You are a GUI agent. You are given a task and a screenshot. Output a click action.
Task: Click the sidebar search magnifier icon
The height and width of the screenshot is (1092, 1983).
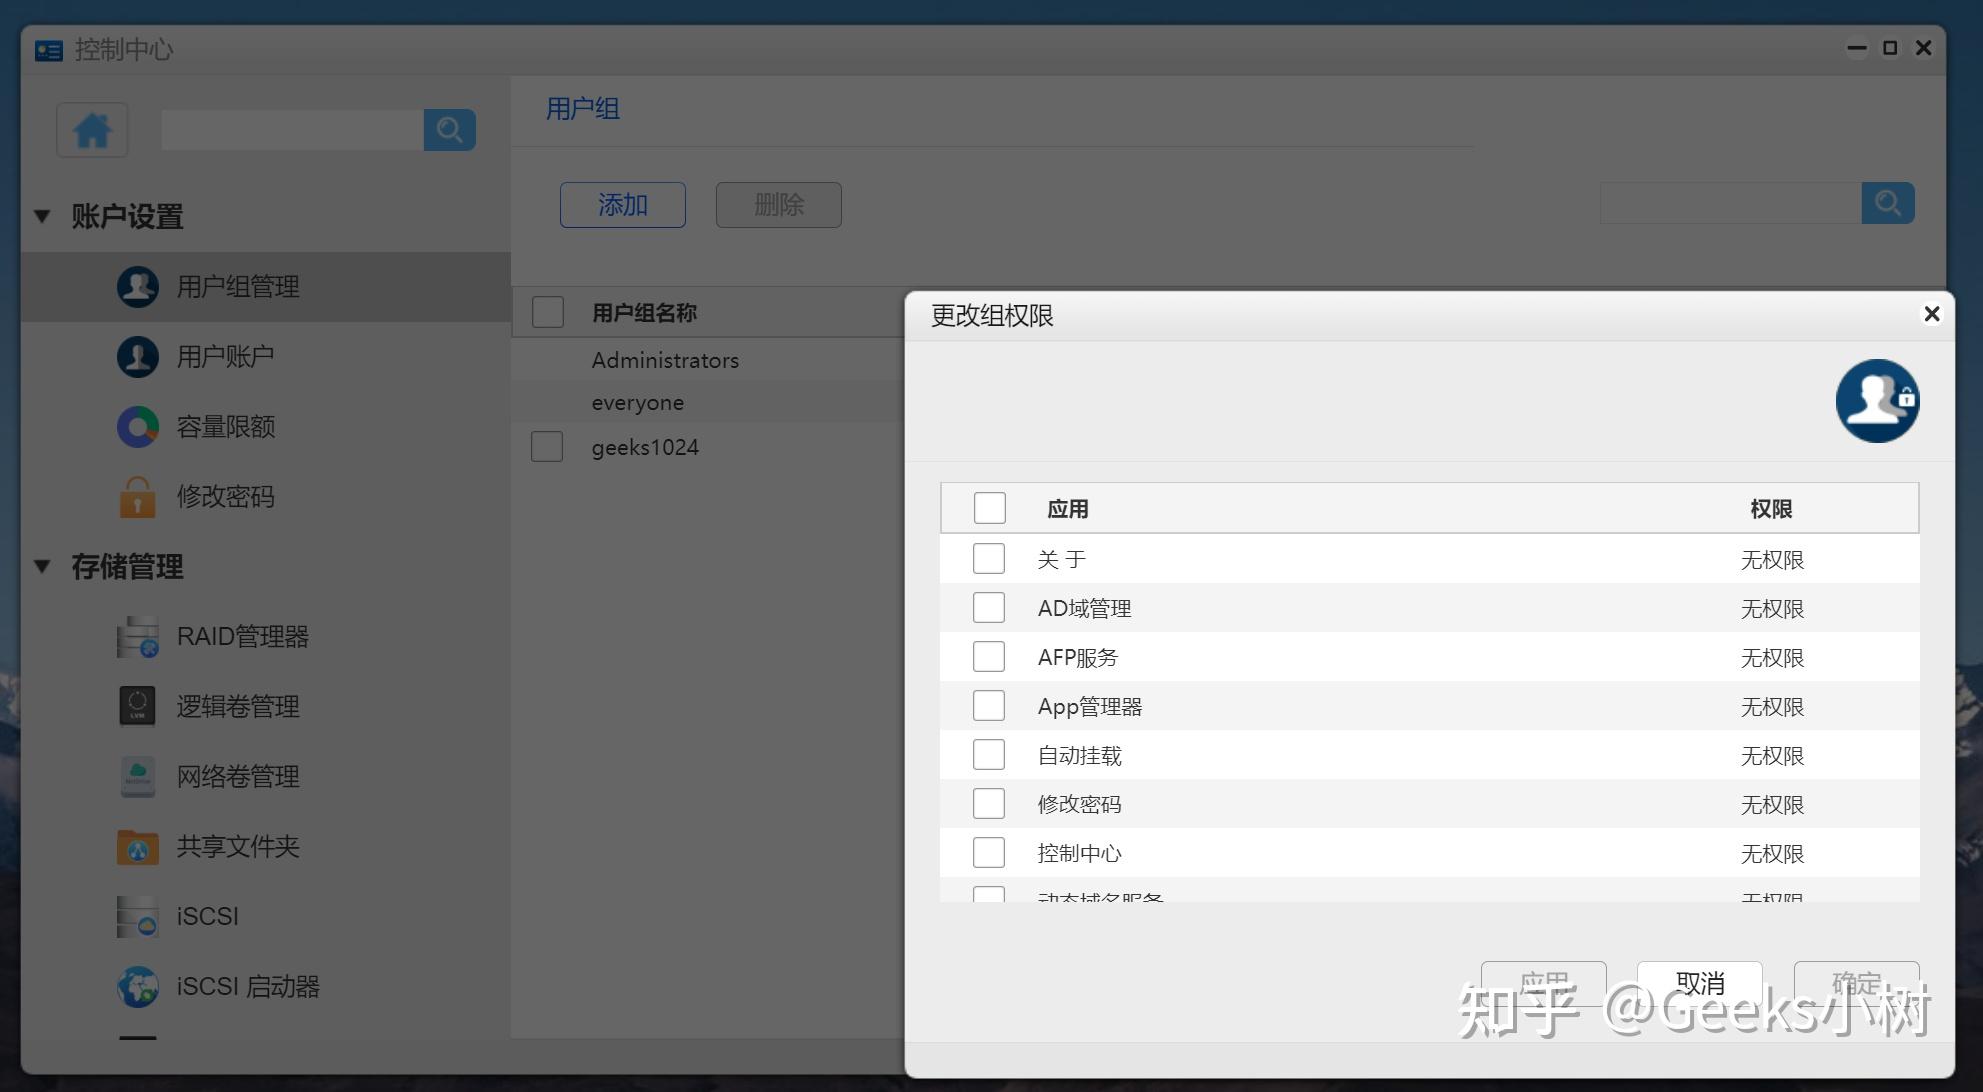[x=449, y=130]
